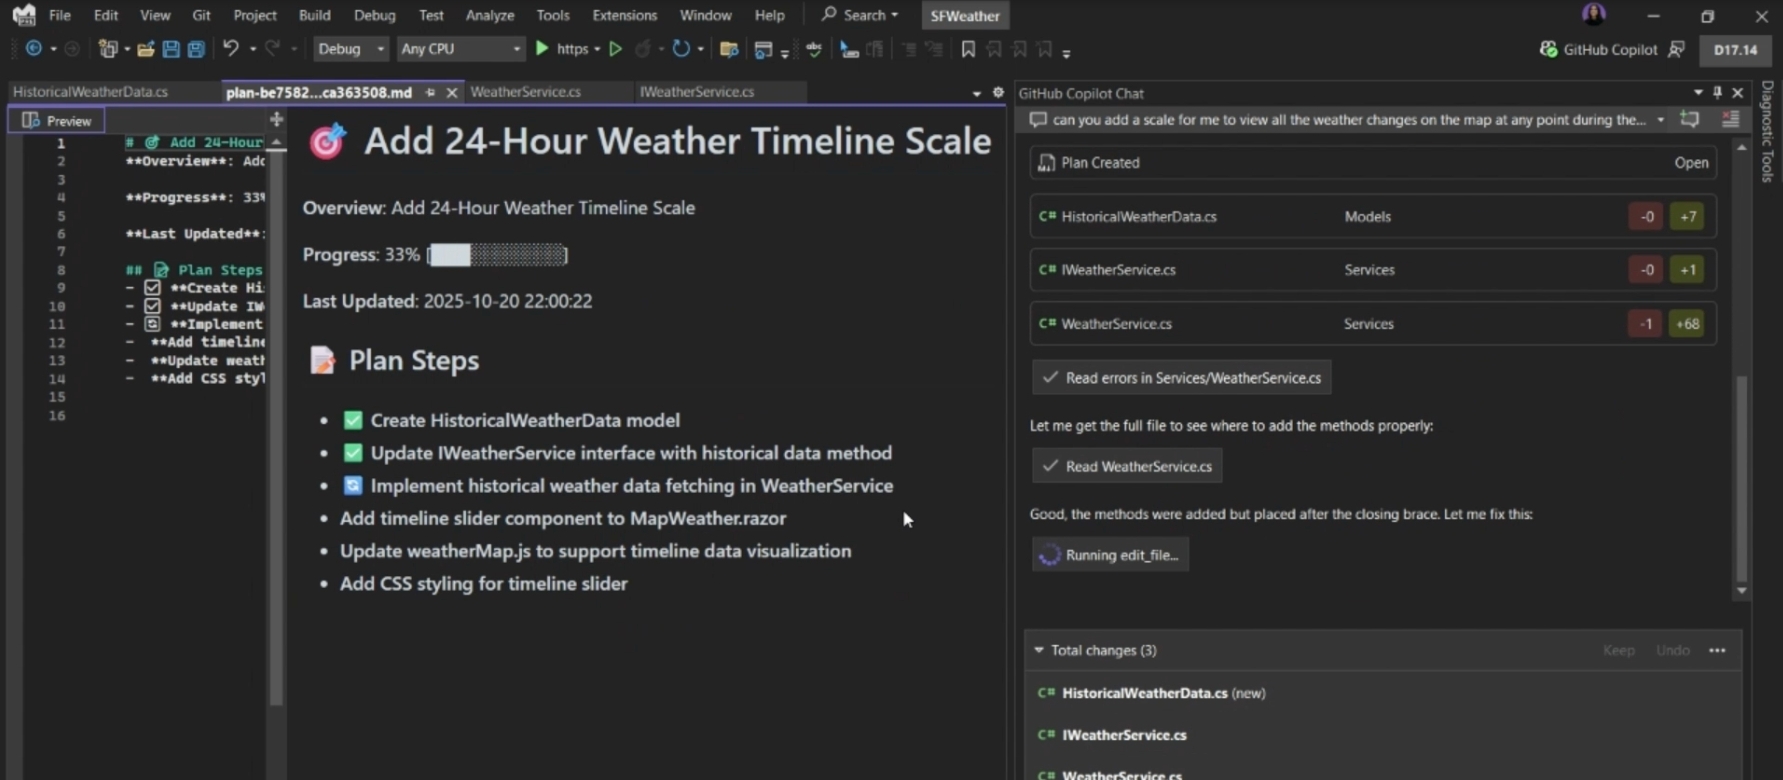
Task: Open the Extensions menu
Action: tap(624, 15)
